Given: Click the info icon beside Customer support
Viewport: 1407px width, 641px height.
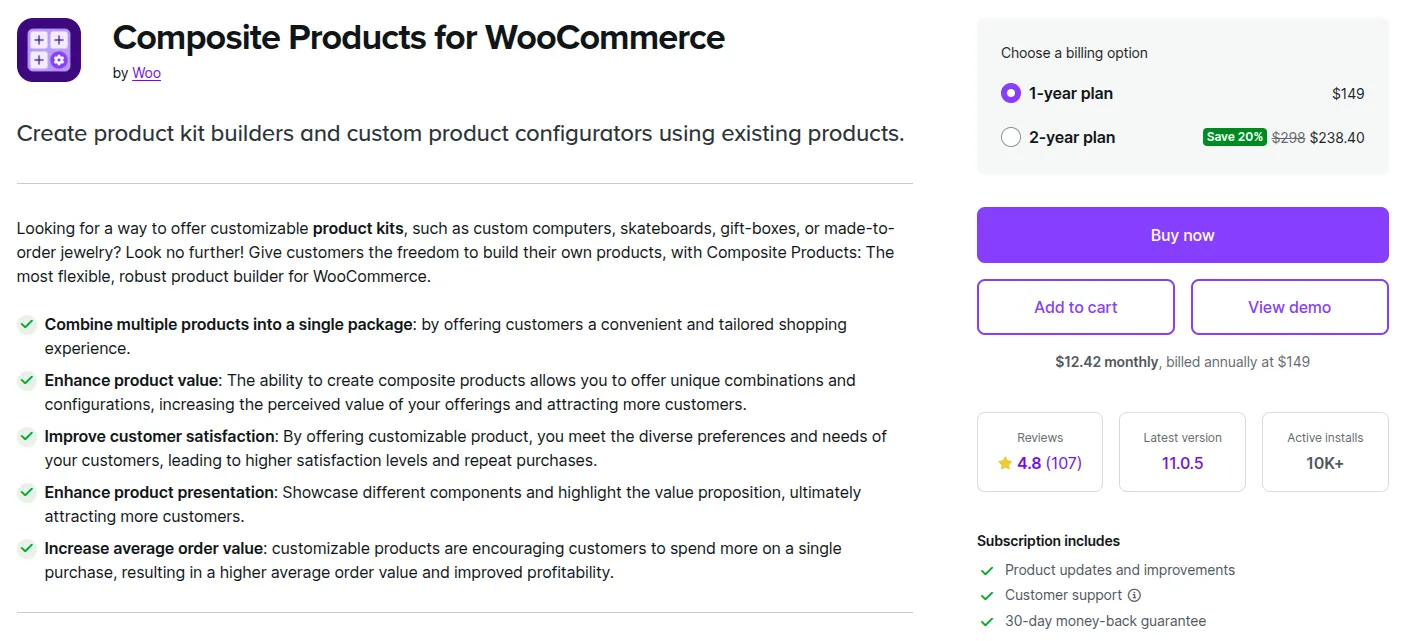Looking at the screenshot, I should point(1134,595).
